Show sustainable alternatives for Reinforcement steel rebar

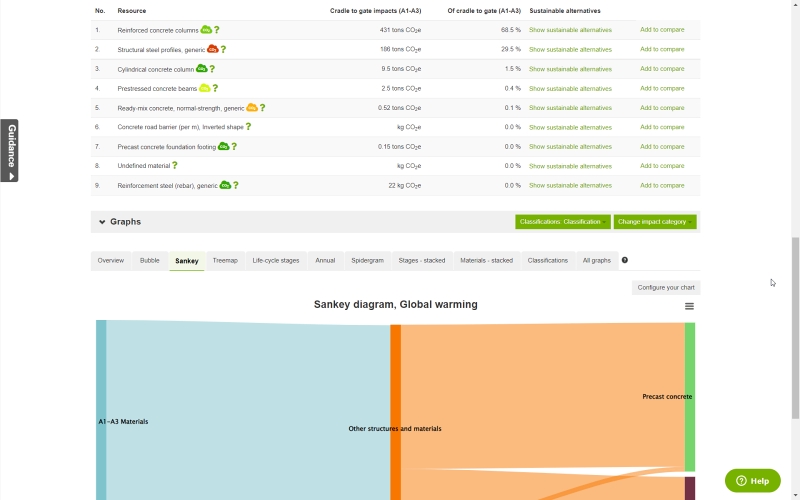pos(570,185)
